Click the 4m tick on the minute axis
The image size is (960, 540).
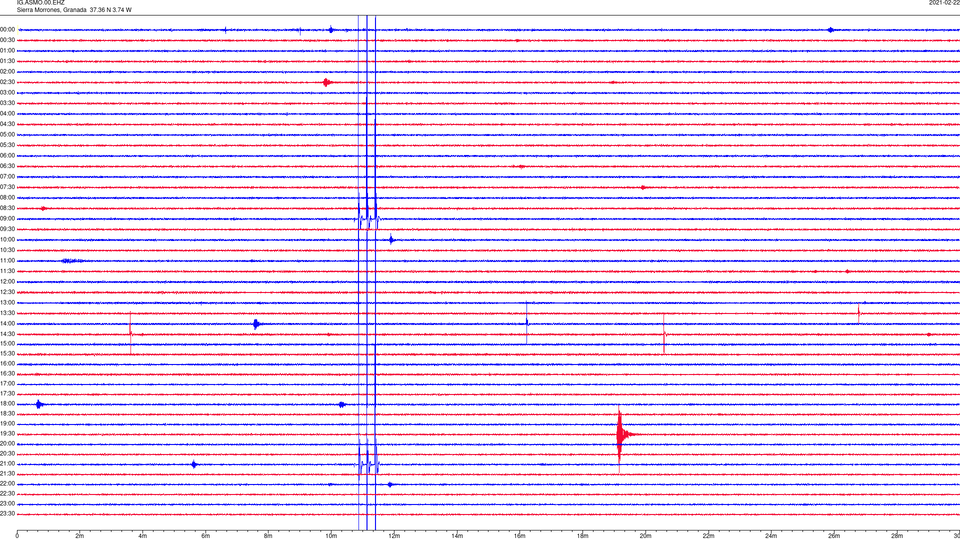coord(143,536)
